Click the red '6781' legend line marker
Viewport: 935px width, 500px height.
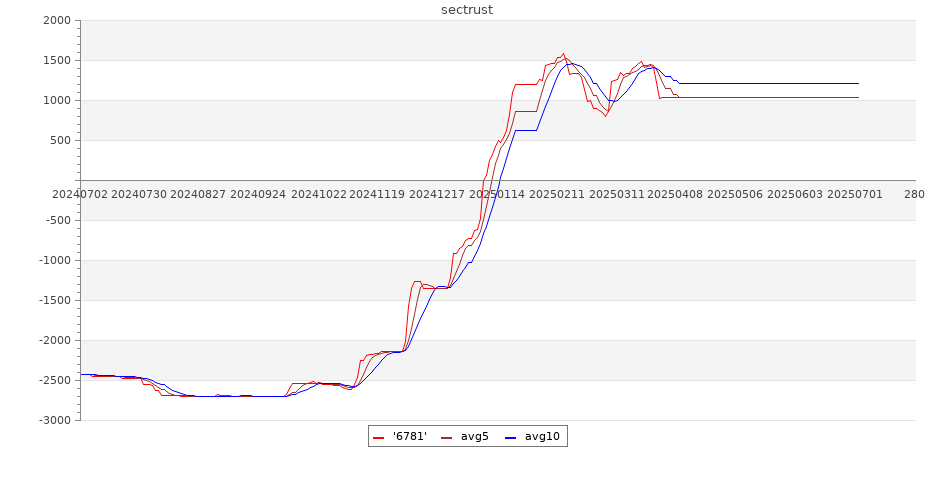378,437
